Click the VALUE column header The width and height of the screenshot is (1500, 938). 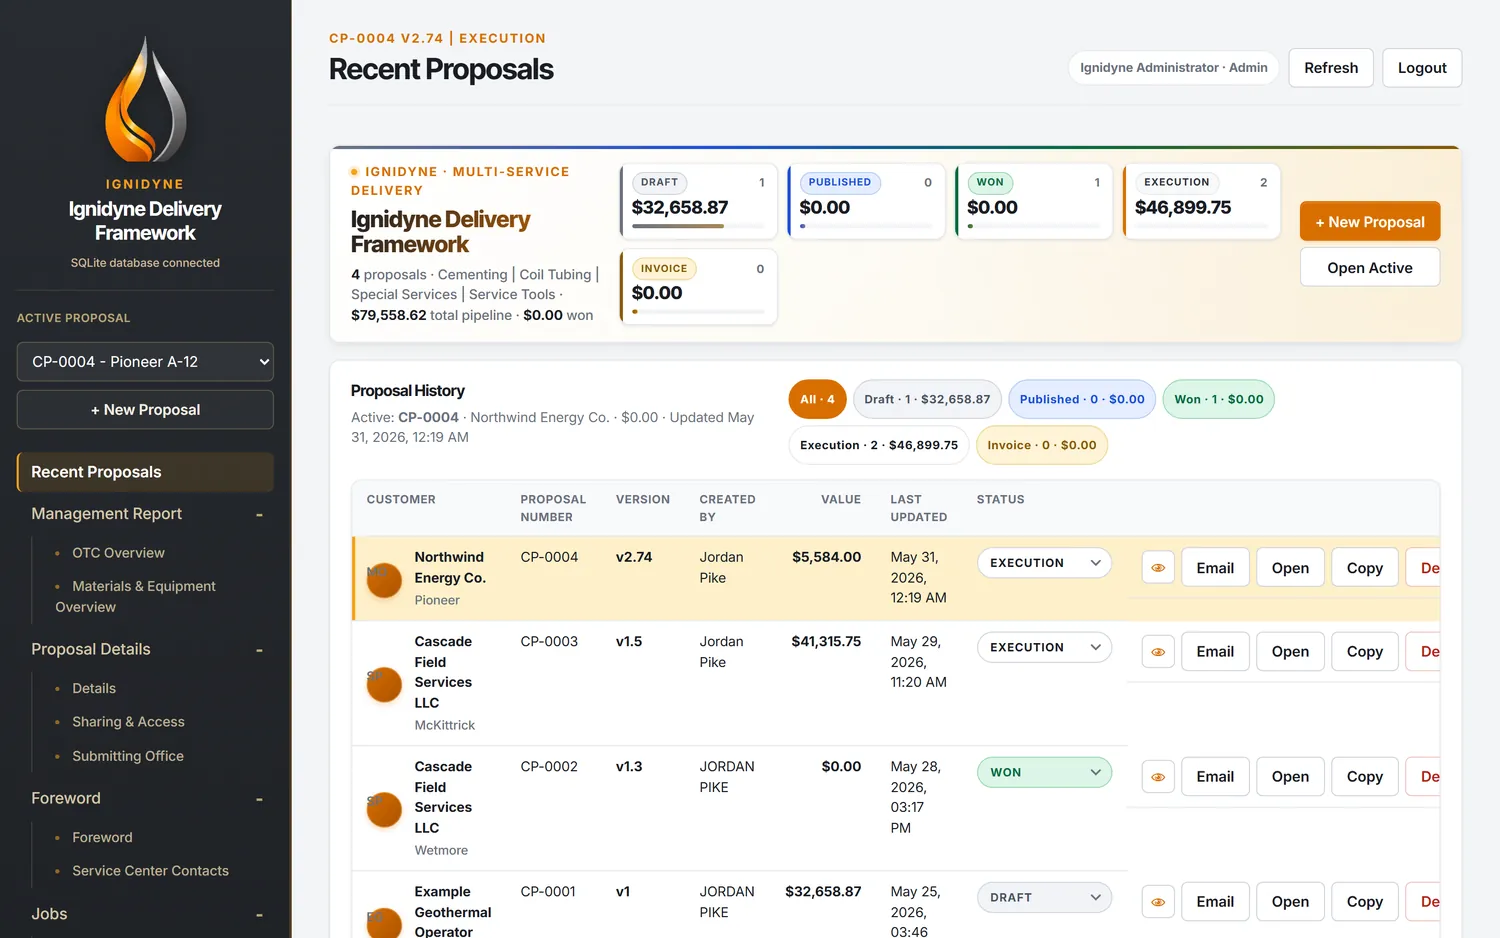[841, 500]
